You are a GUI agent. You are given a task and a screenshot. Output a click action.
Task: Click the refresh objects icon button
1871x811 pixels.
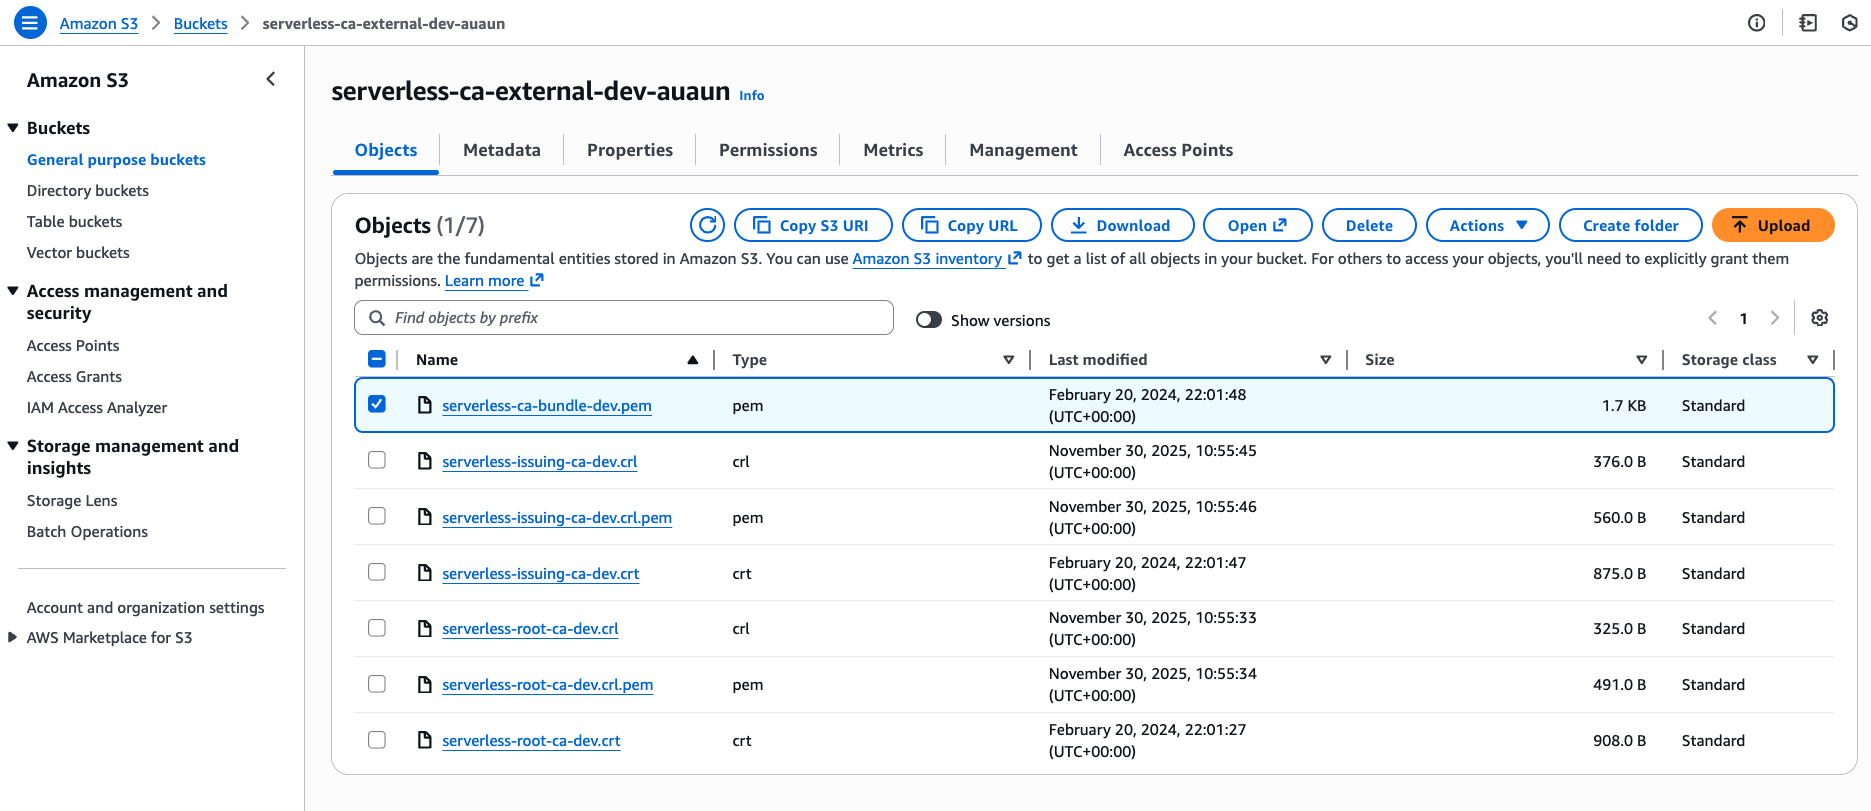(x=707, y=225)
